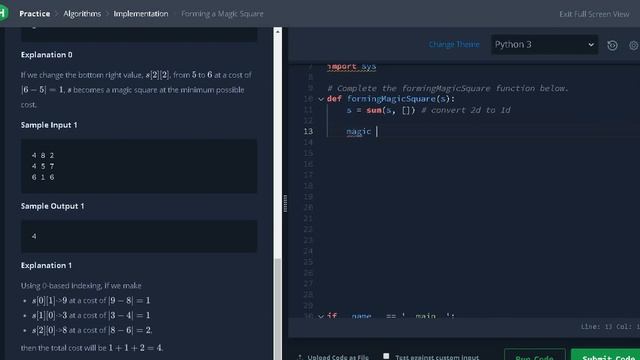Click the Sample Output 1 value 4

(34, 236)
